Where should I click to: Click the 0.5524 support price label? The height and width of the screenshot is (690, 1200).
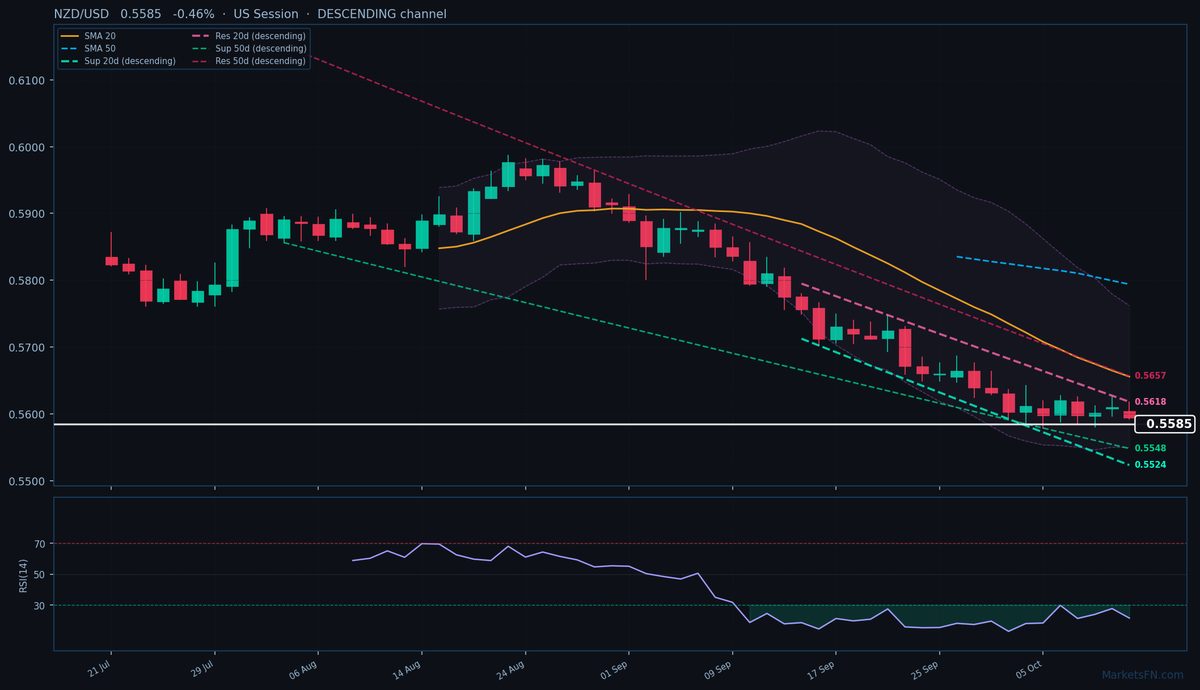point(1150,465)
